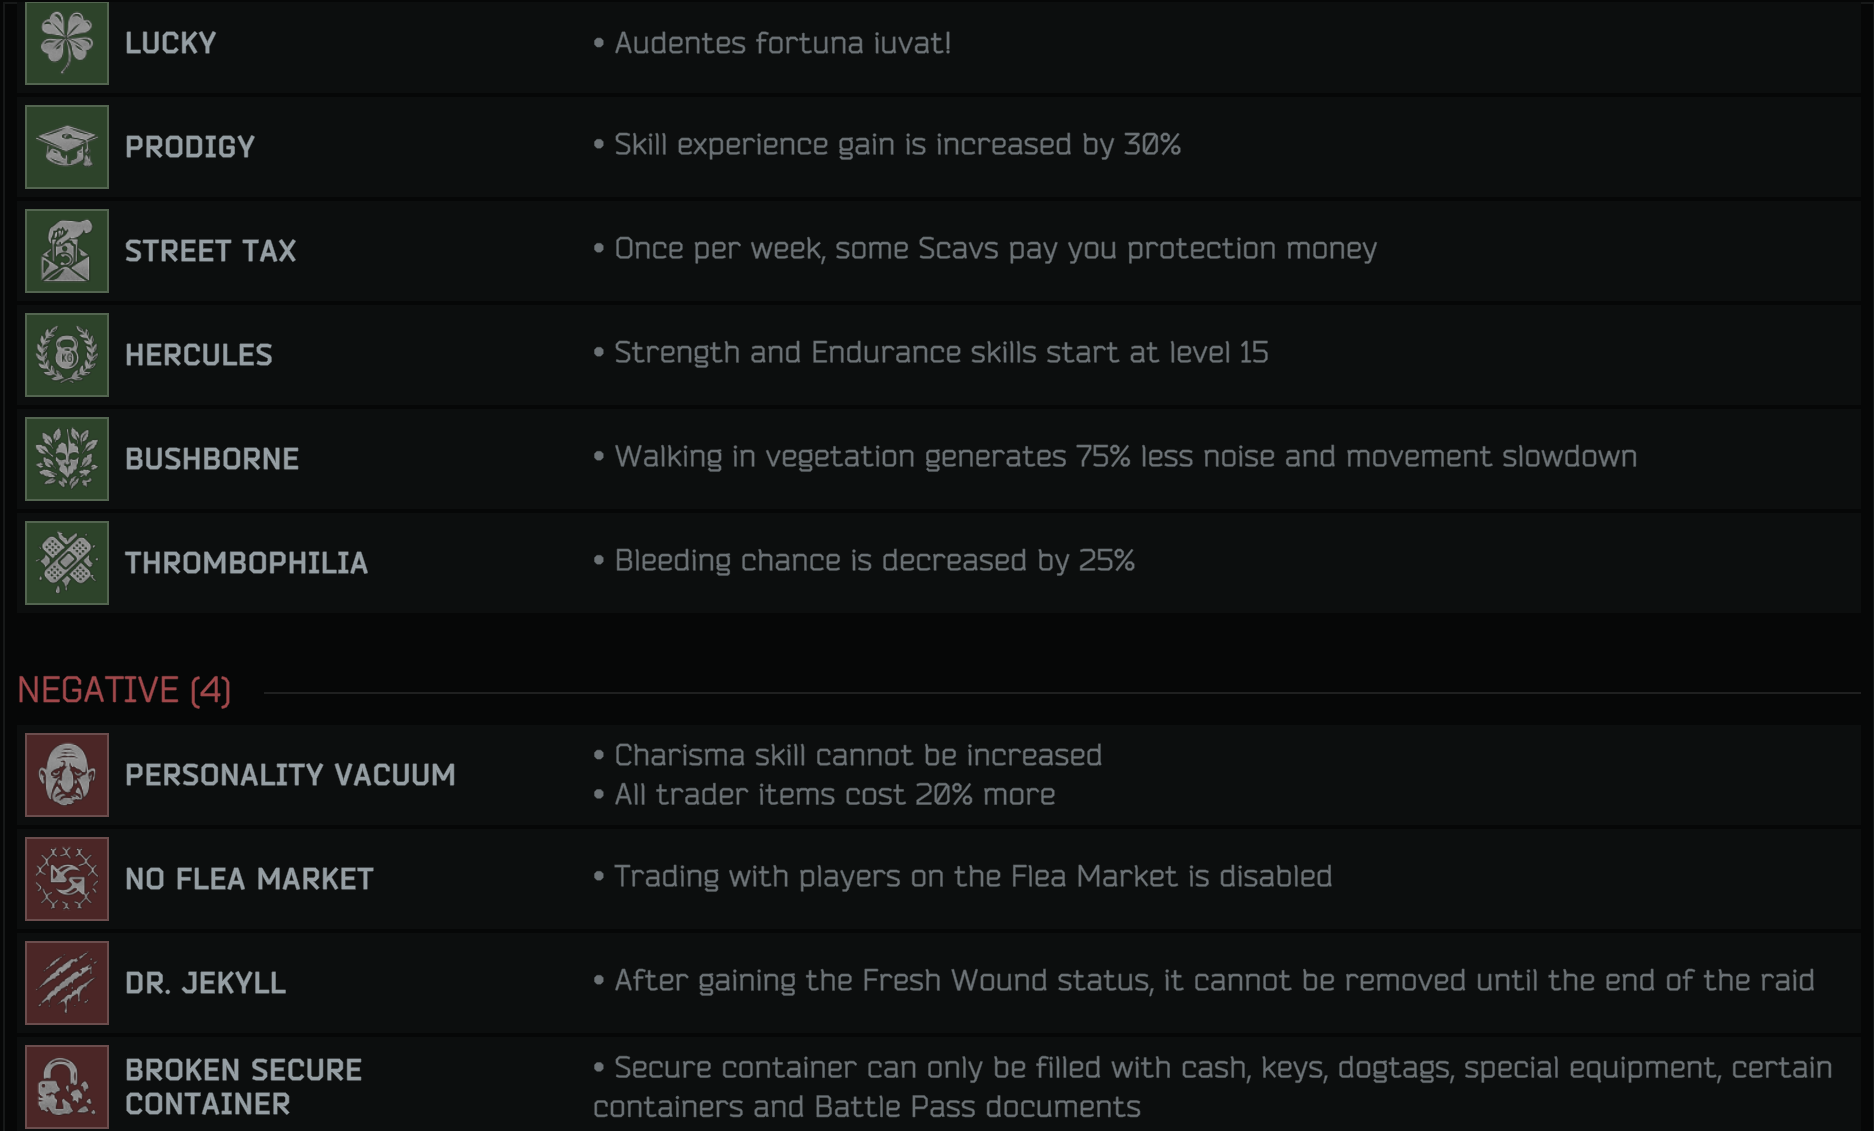Click the Personality Vacuum face icon
The width and height of the screenshot is (1874, 1131).
tap(67, 775)
